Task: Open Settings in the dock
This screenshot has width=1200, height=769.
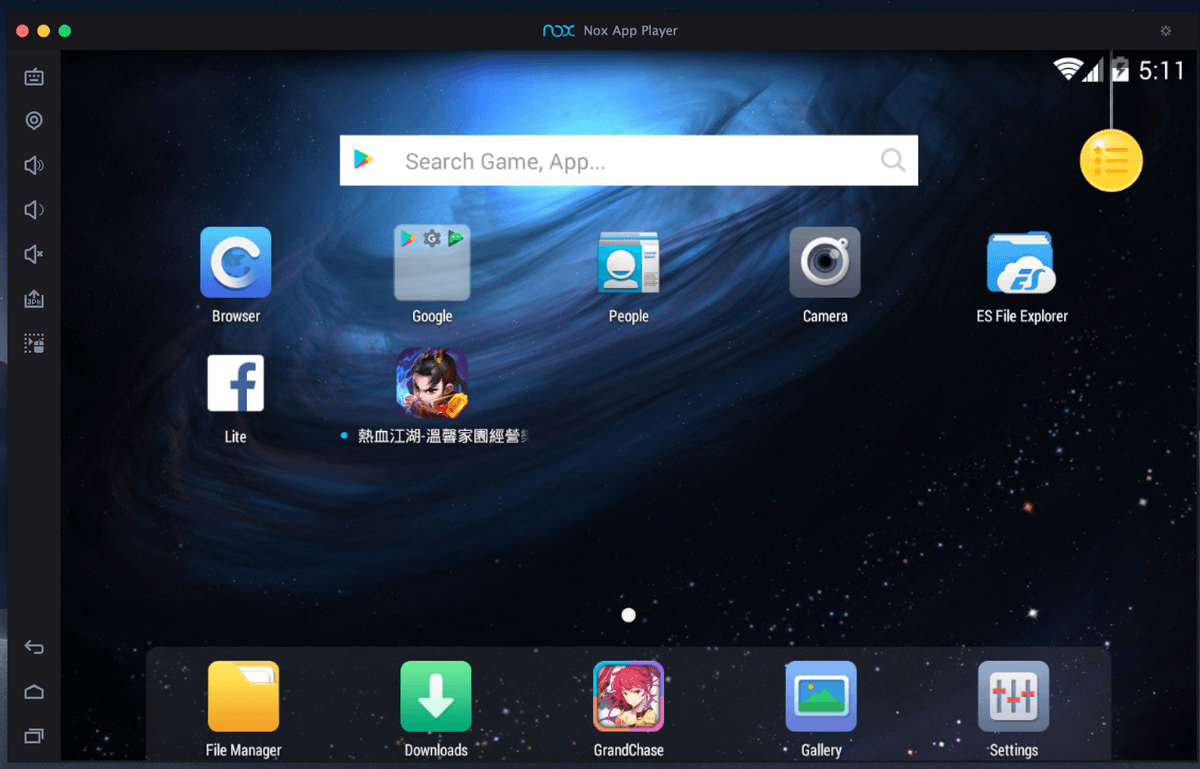Action: pyautogui.click(x=1013, y=696)
